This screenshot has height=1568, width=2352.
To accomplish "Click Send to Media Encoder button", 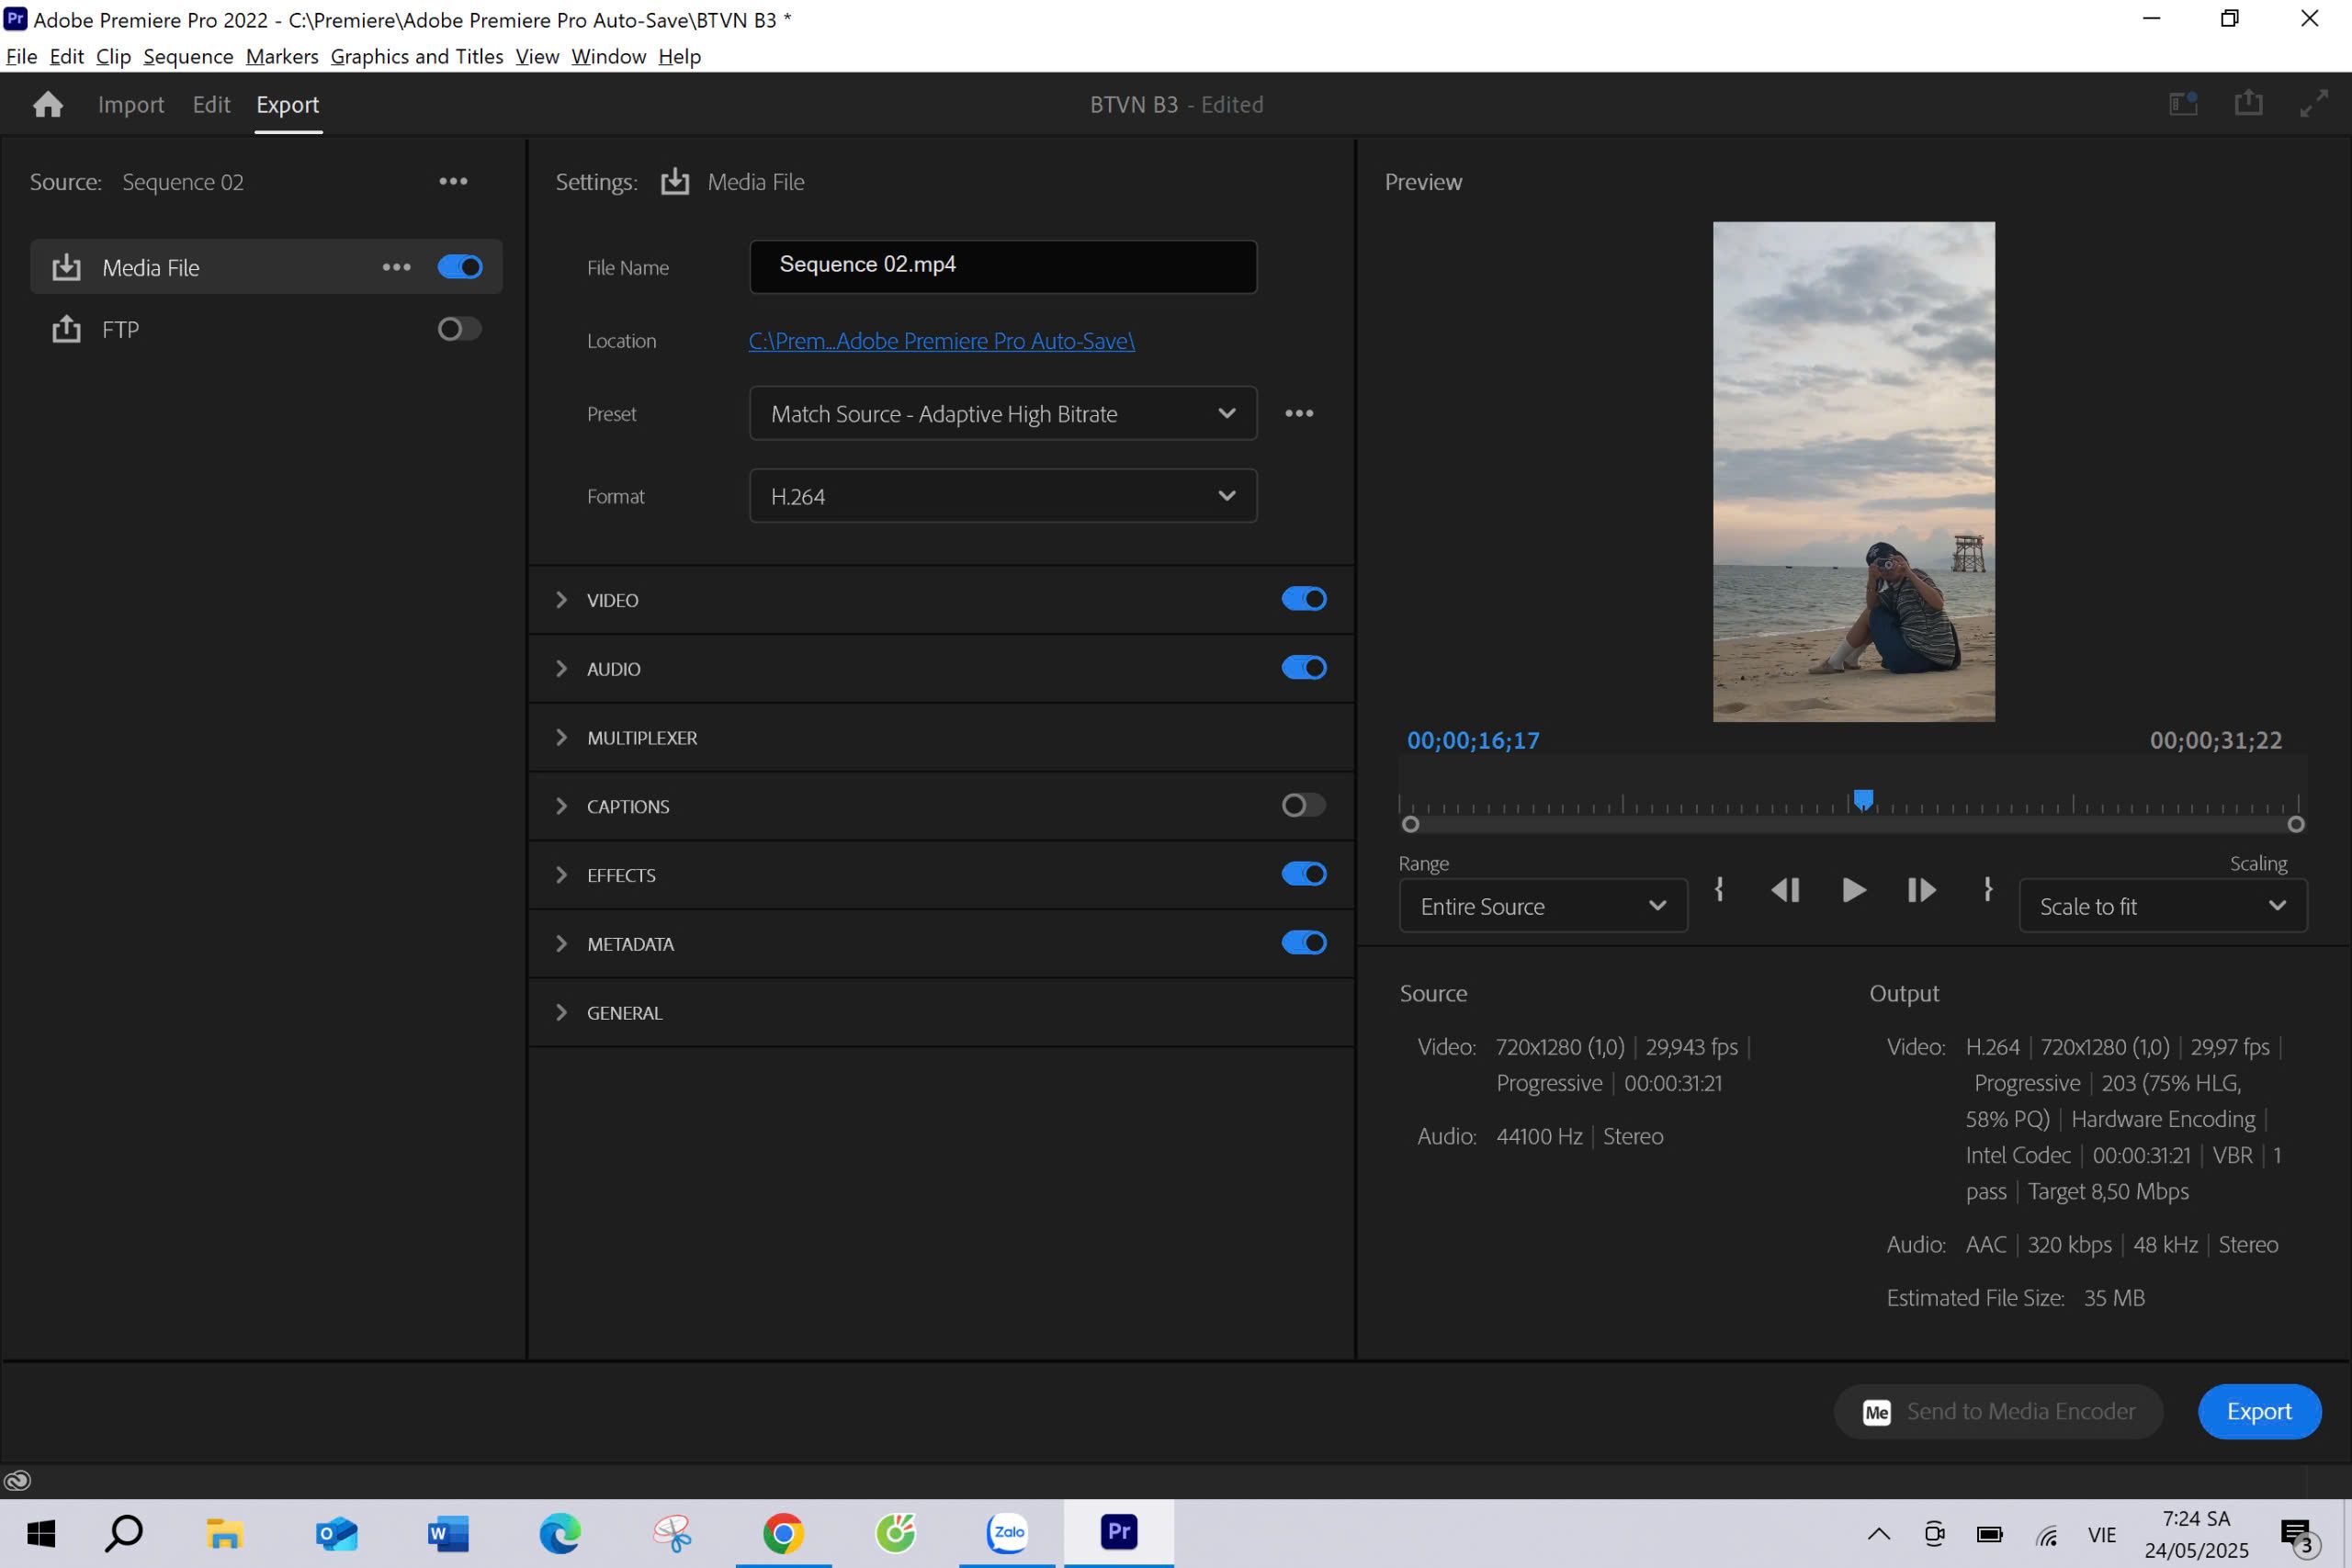I will [x=1998, y=1411].
